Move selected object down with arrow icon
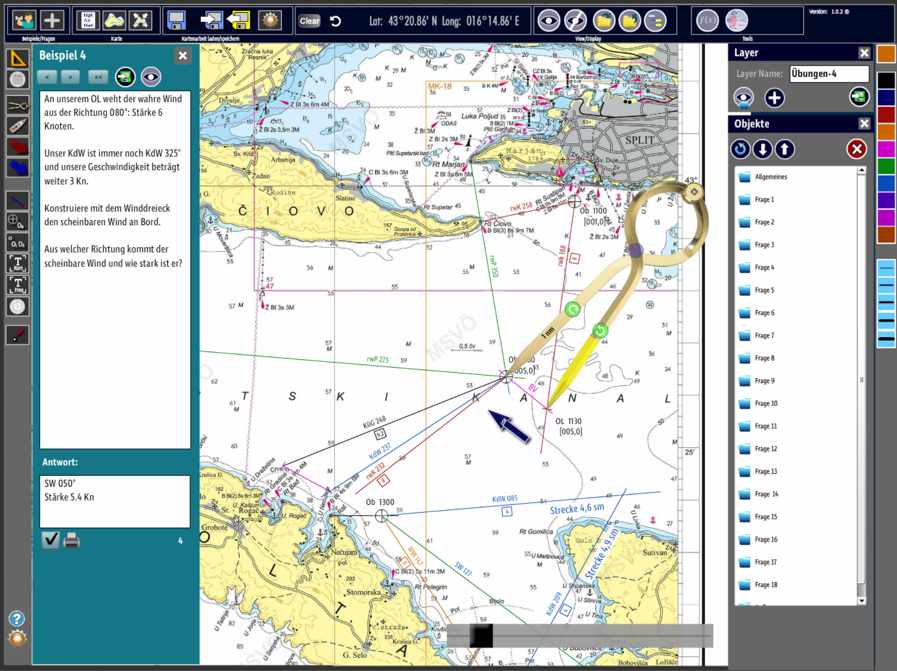 click(762, 149)
